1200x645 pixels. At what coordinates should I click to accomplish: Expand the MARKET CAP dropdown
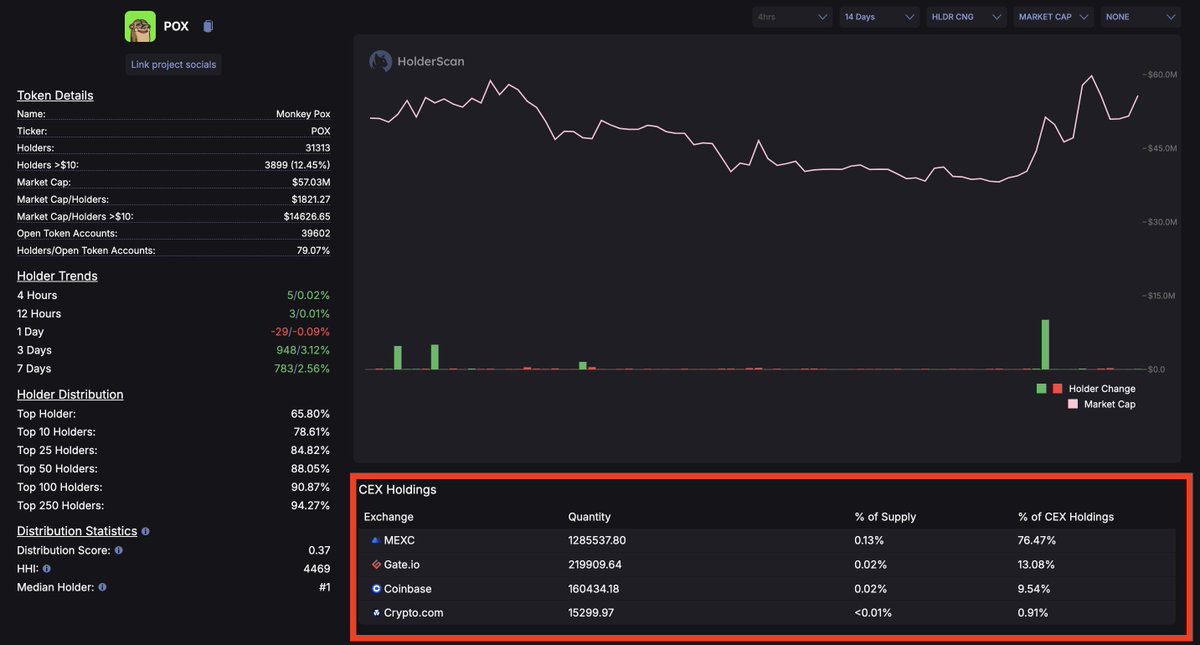coord(1052,17)
